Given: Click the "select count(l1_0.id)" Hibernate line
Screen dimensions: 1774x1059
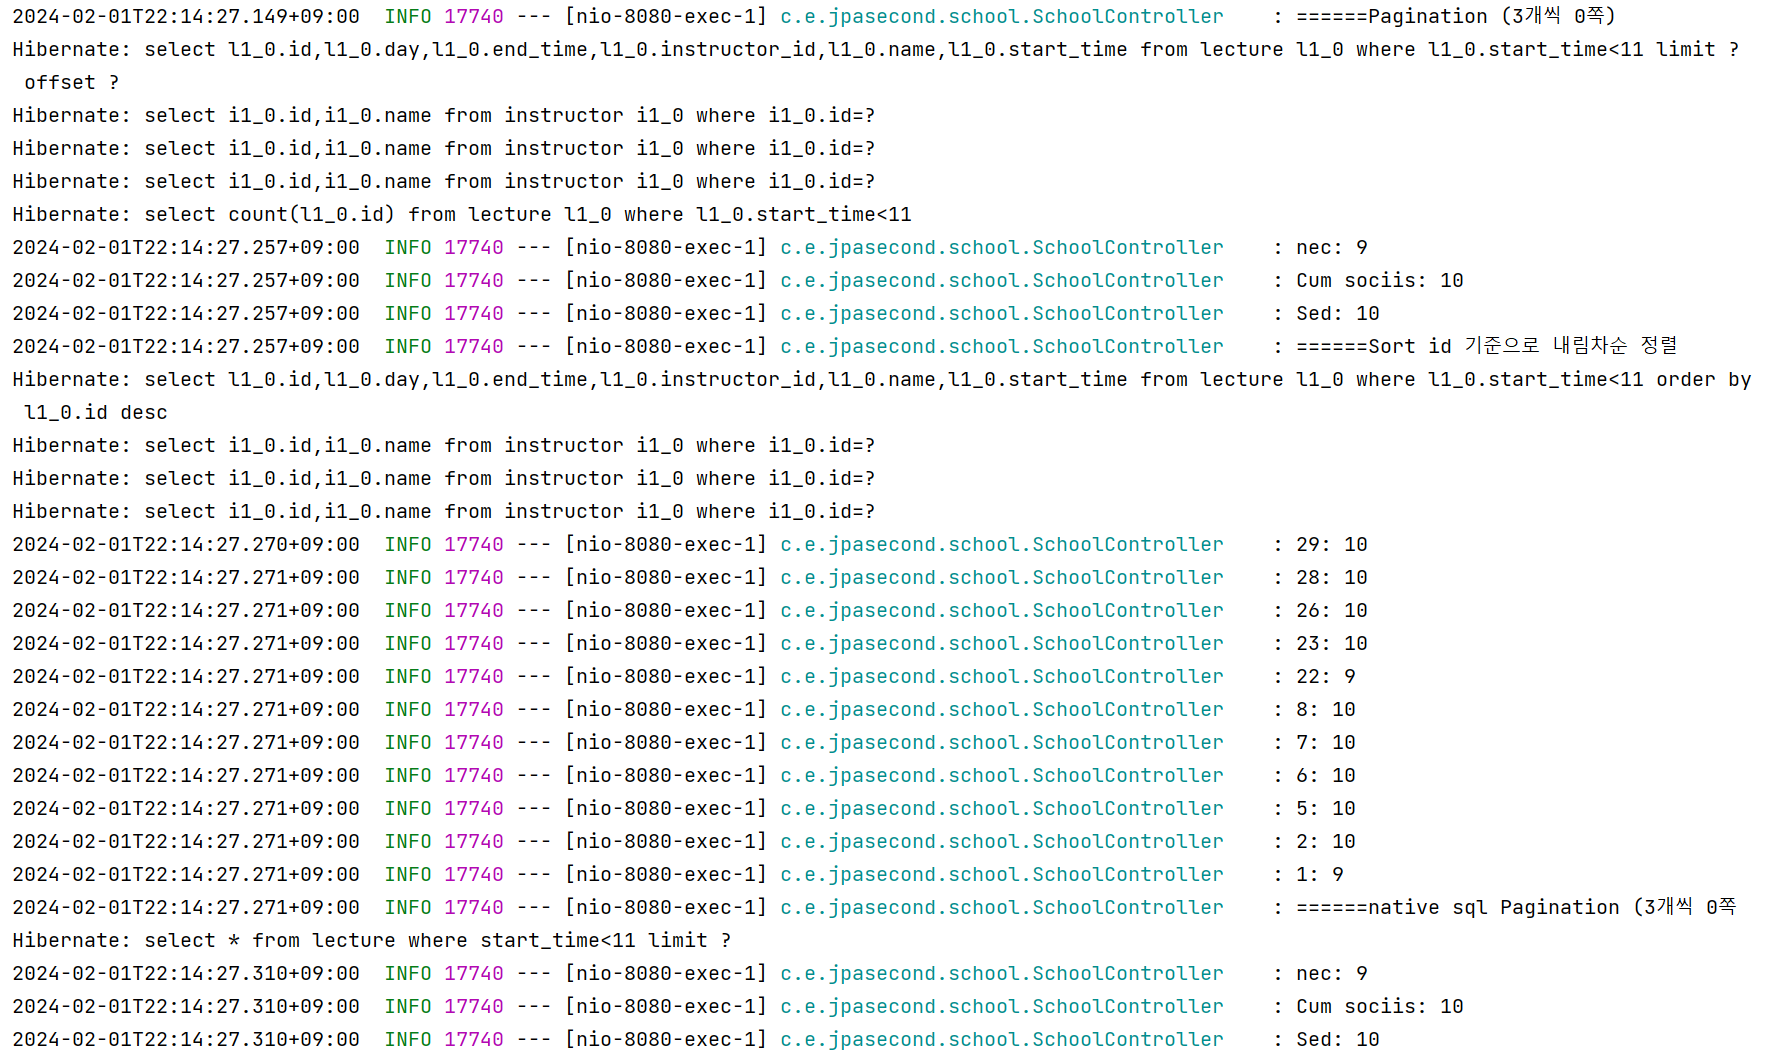Looking at the screenshot, I should [462, 214].
